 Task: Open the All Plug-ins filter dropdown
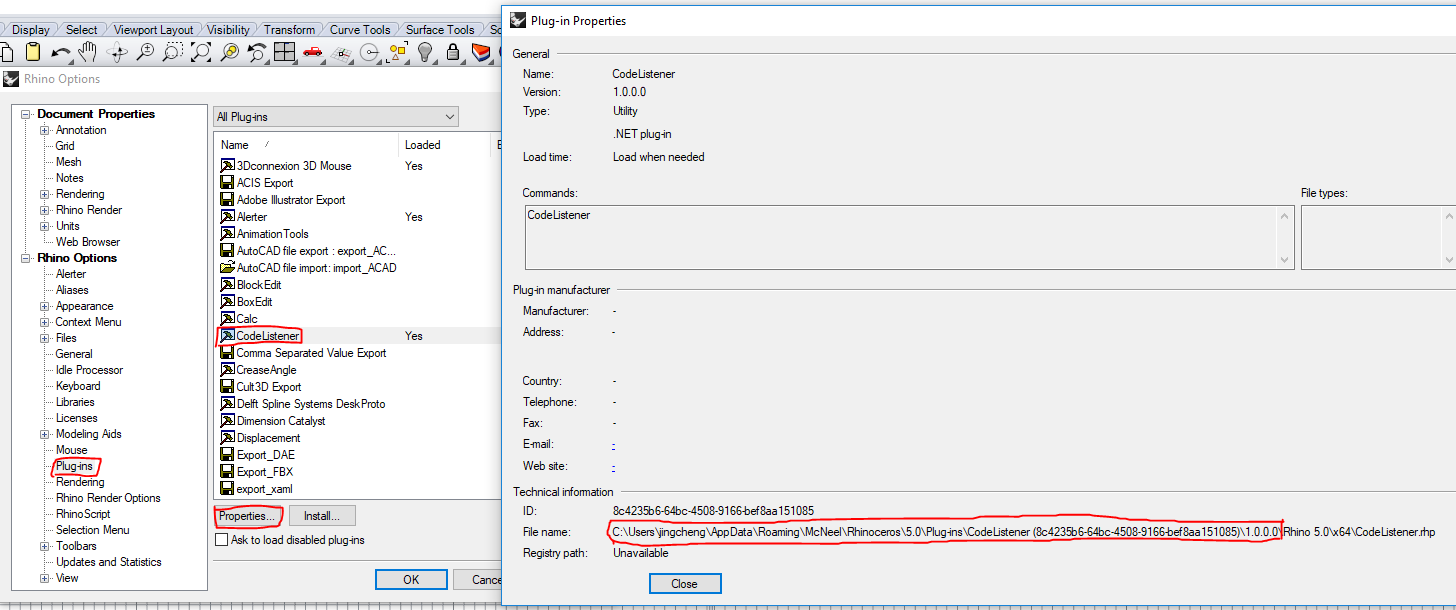tap(335, 117)
